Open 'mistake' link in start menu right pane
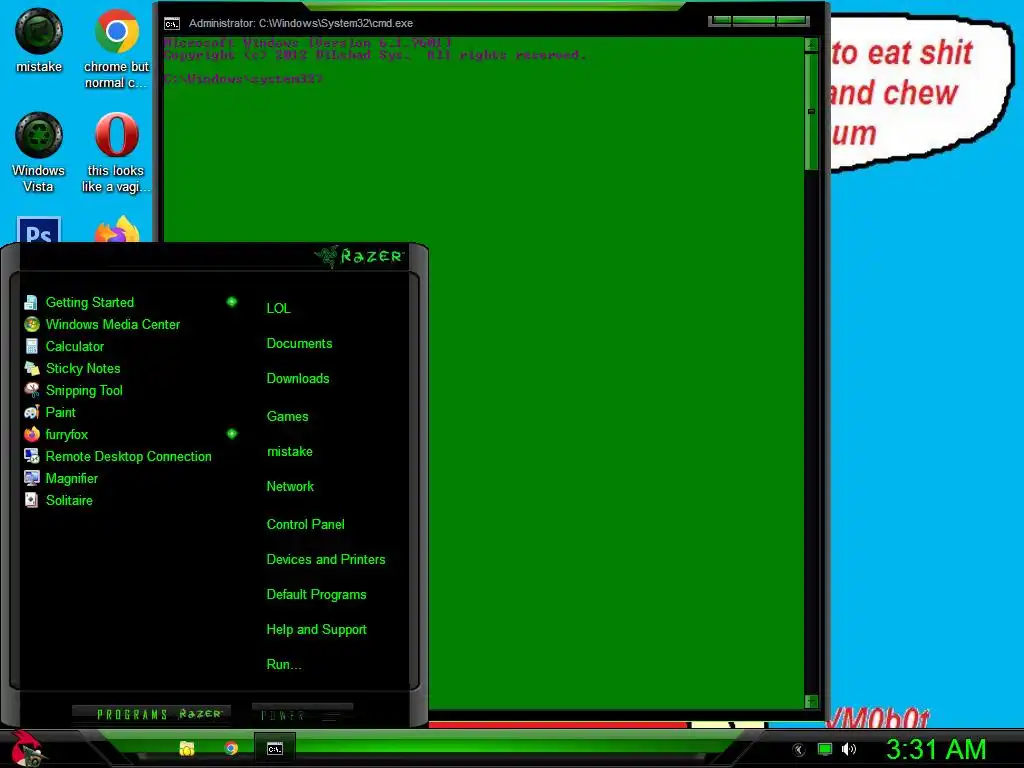Screen dimensions: 1024x768 [x=290, y=452]
